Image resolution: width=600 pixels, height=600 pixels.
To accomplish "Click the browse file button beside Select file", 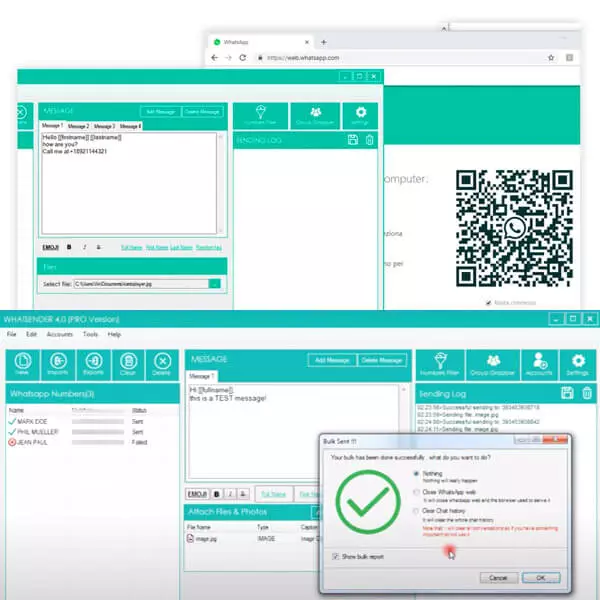I will point(215,284).
